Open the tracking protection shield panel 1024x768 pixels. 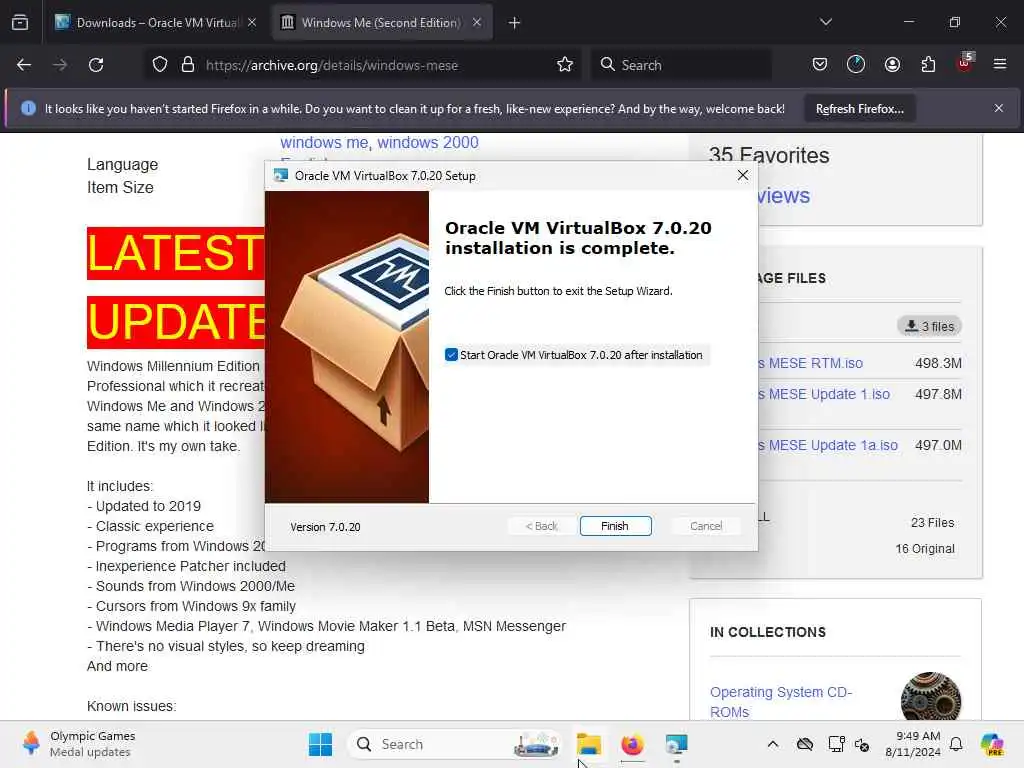coord(160,65)
